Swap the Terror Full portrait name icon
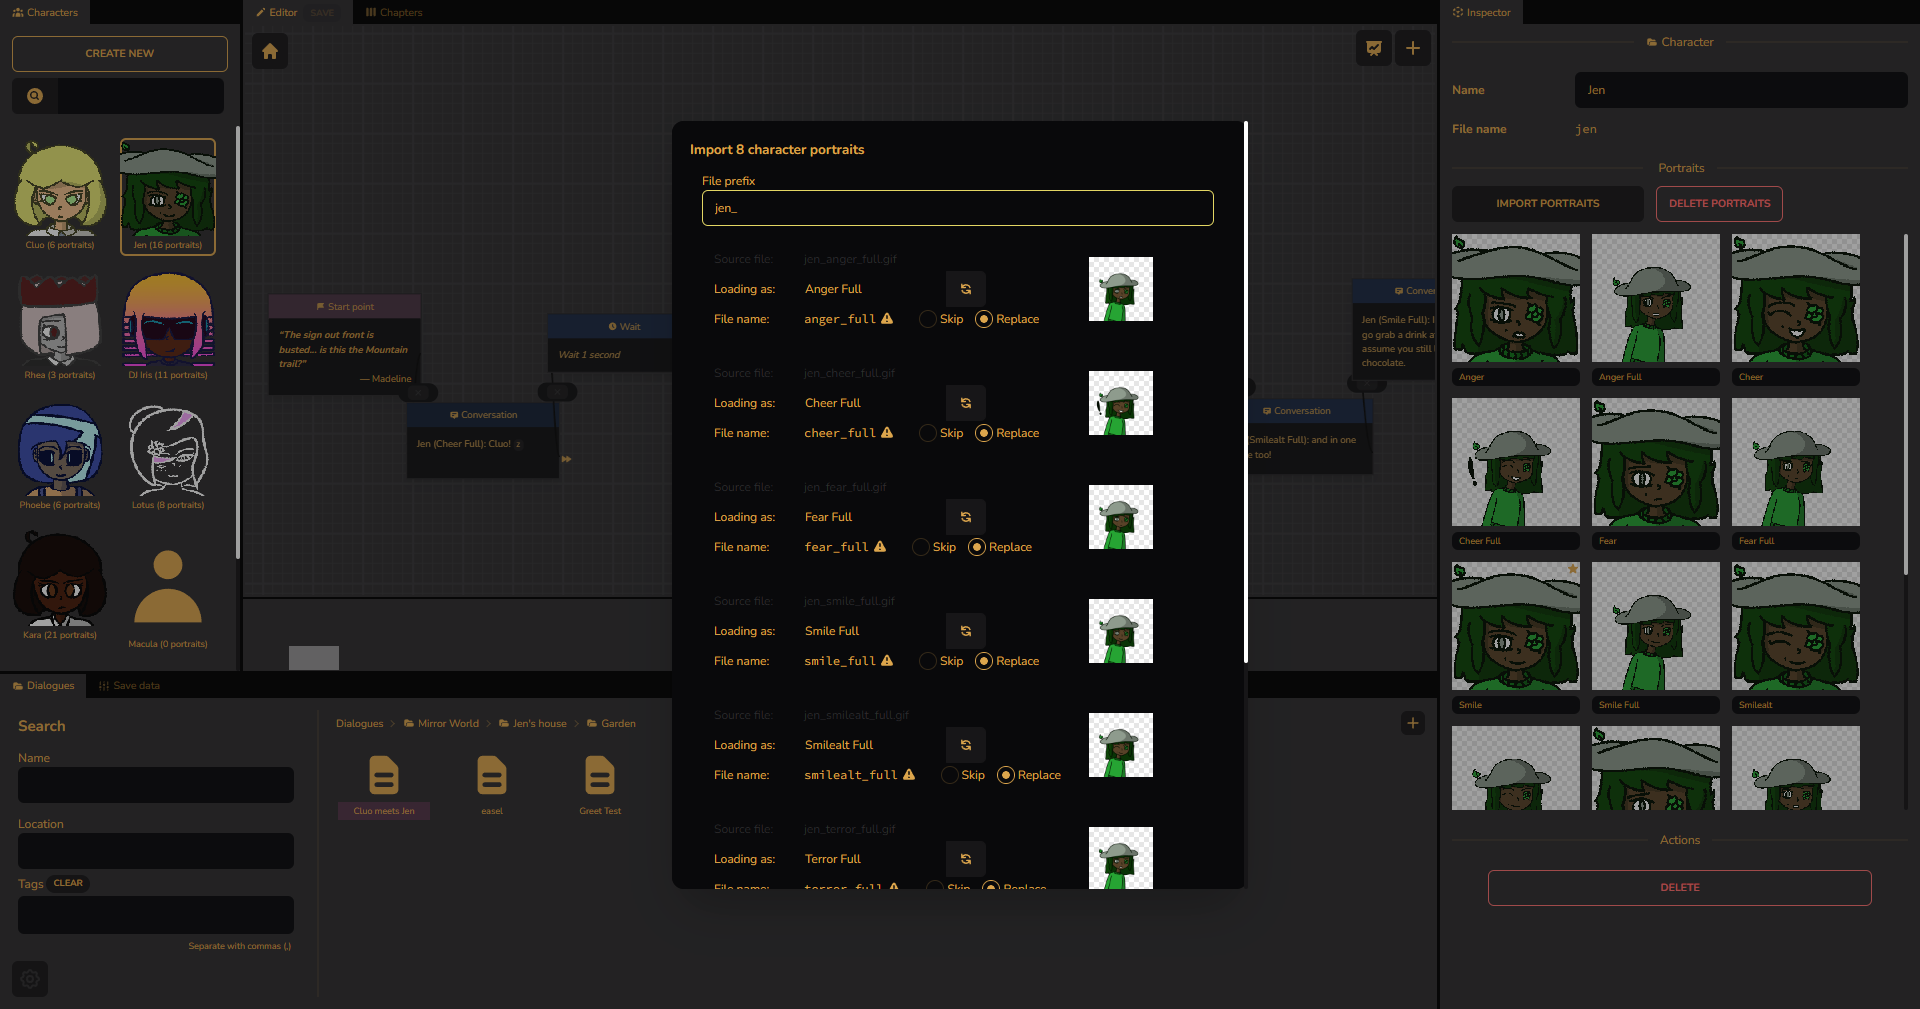 [x=966, y=859]
